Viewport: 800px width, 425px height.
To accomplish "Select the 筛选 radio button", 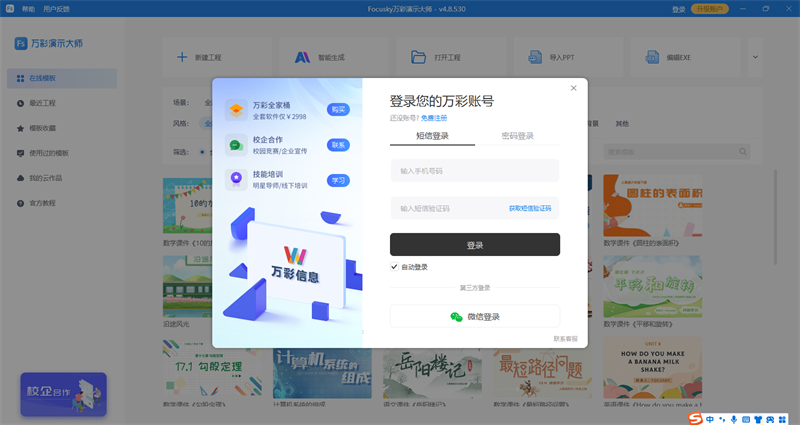I will (202, 152).
